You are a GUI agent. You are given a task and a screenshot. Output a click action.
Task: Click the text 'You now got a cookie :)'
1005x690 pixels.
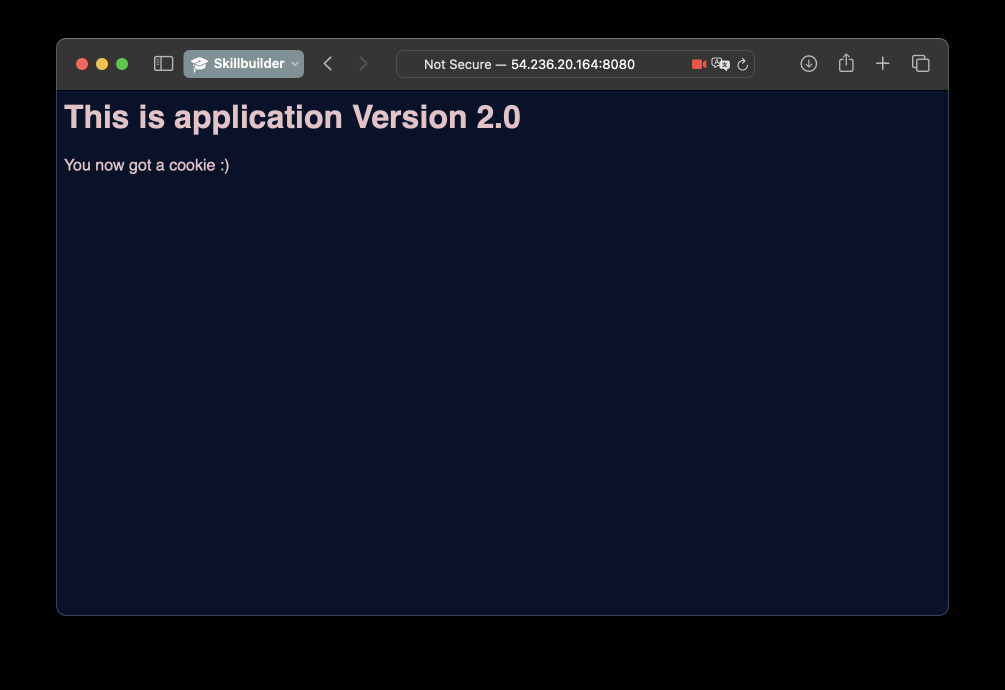pos(146,164)
